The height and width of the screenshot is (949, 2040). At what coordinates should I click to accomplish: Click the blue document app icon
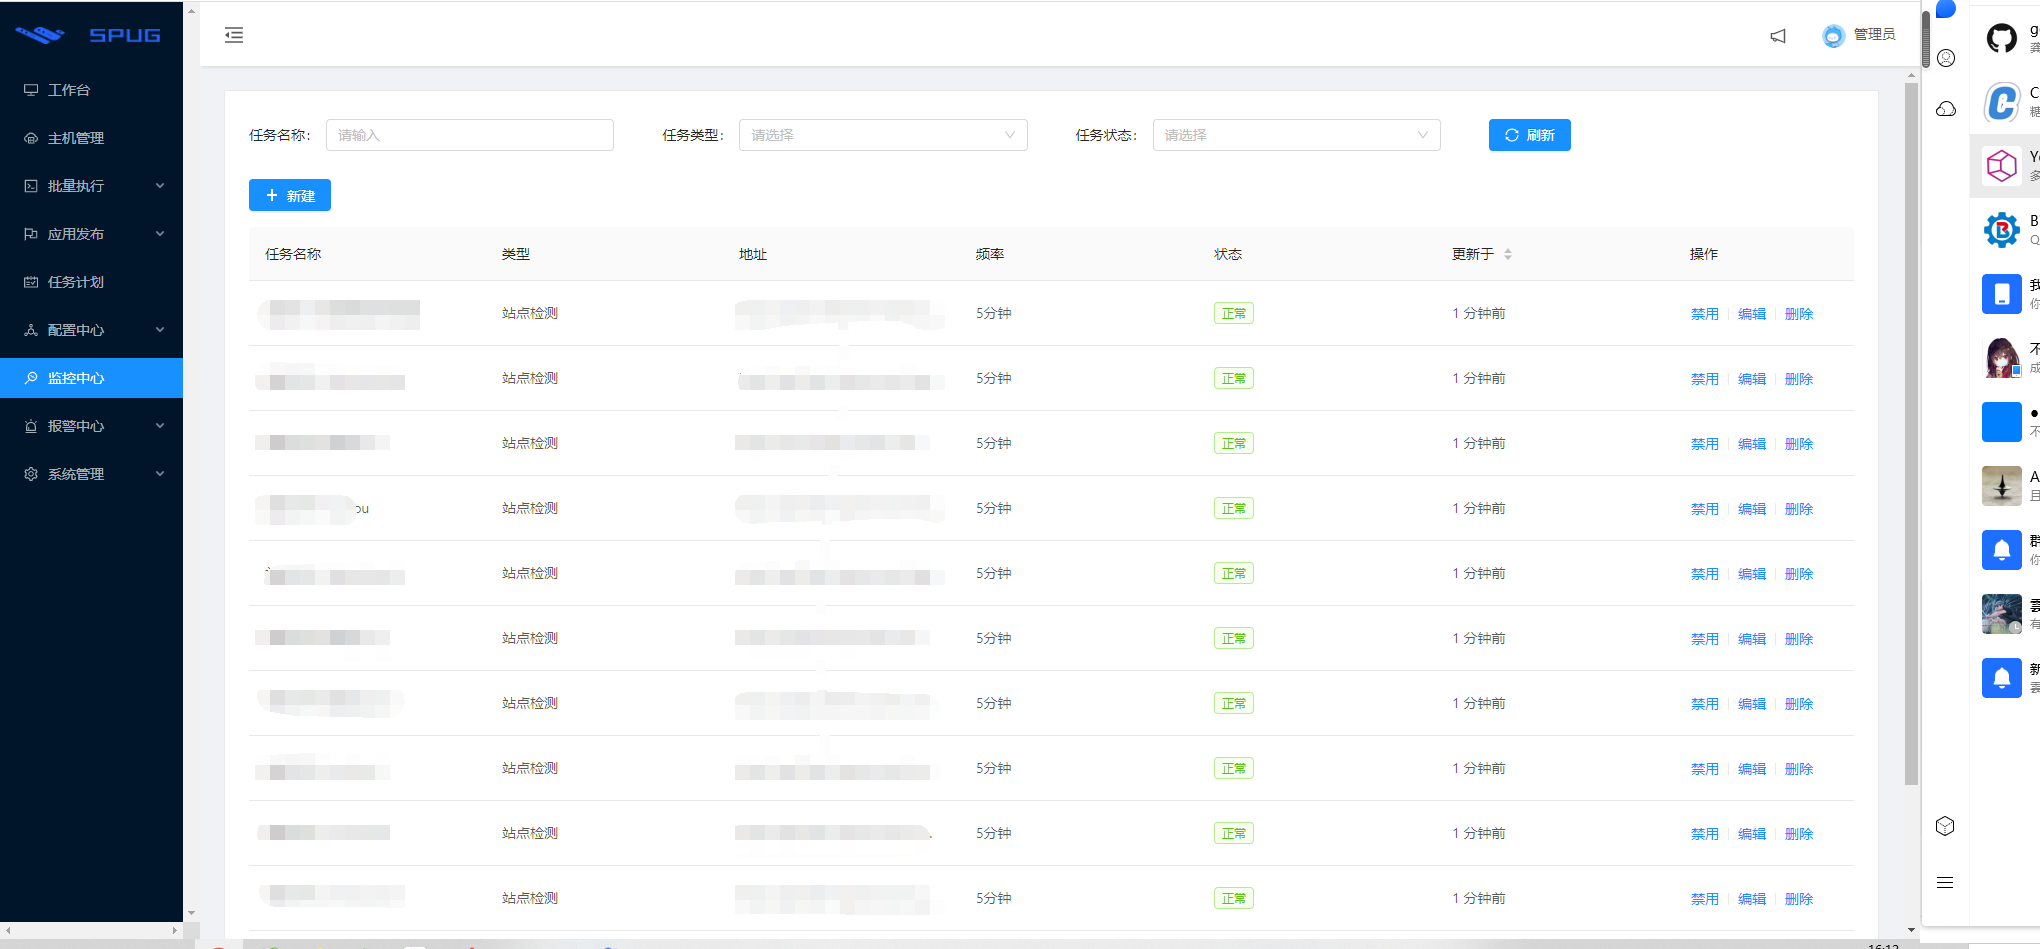coord(2002,294)
